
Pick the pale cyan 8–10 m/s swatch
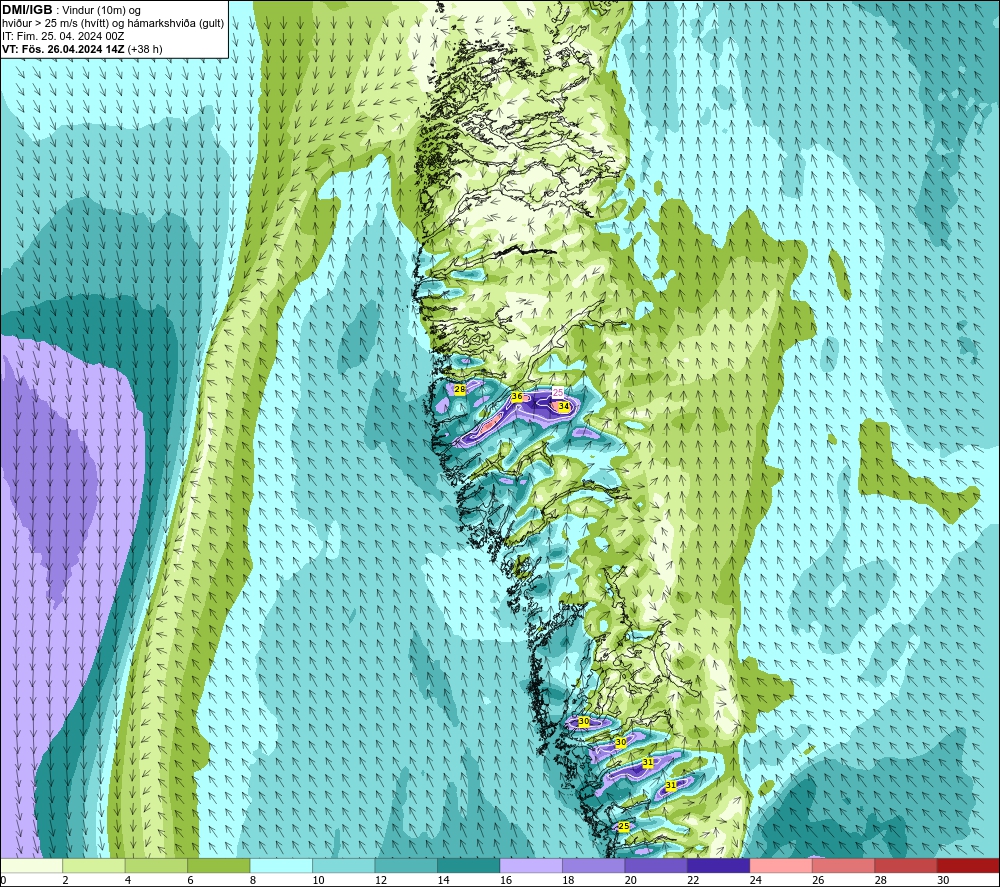coord(281,866)
